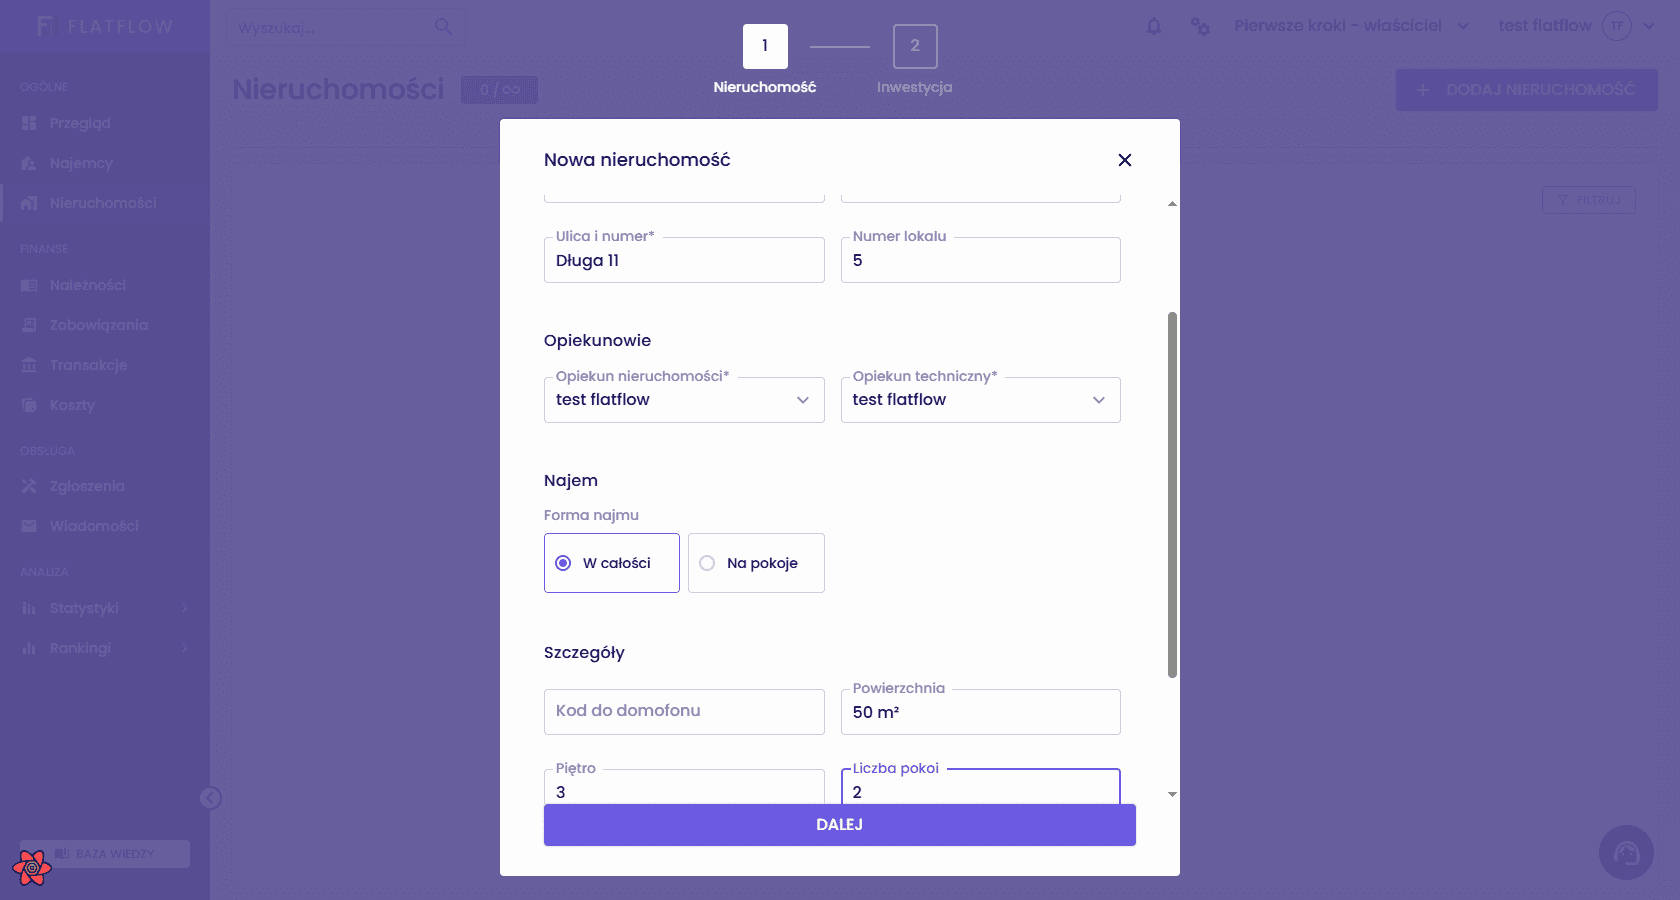1680x900 pixels.
Task: Click the Wiadomości envelope icon
Action: 29,526
